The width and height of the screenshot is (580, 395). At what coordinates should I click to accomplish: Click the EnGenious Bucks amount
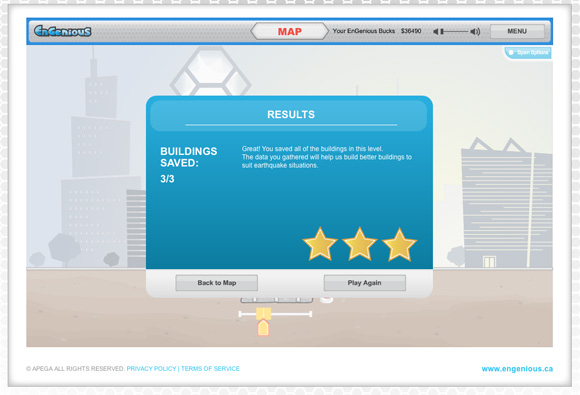411,31
